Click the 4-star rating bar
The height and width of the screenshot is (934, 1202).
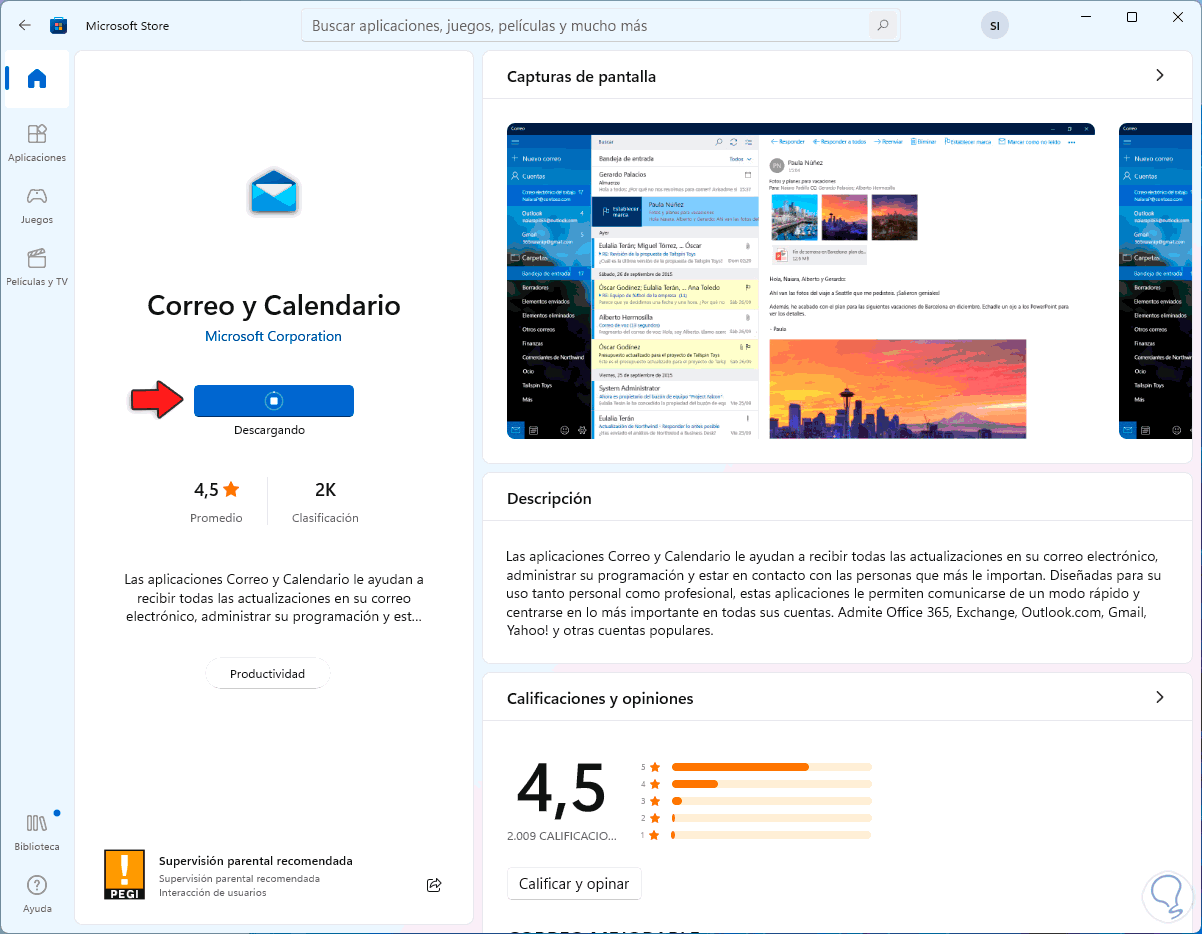[x=771, y=784]
